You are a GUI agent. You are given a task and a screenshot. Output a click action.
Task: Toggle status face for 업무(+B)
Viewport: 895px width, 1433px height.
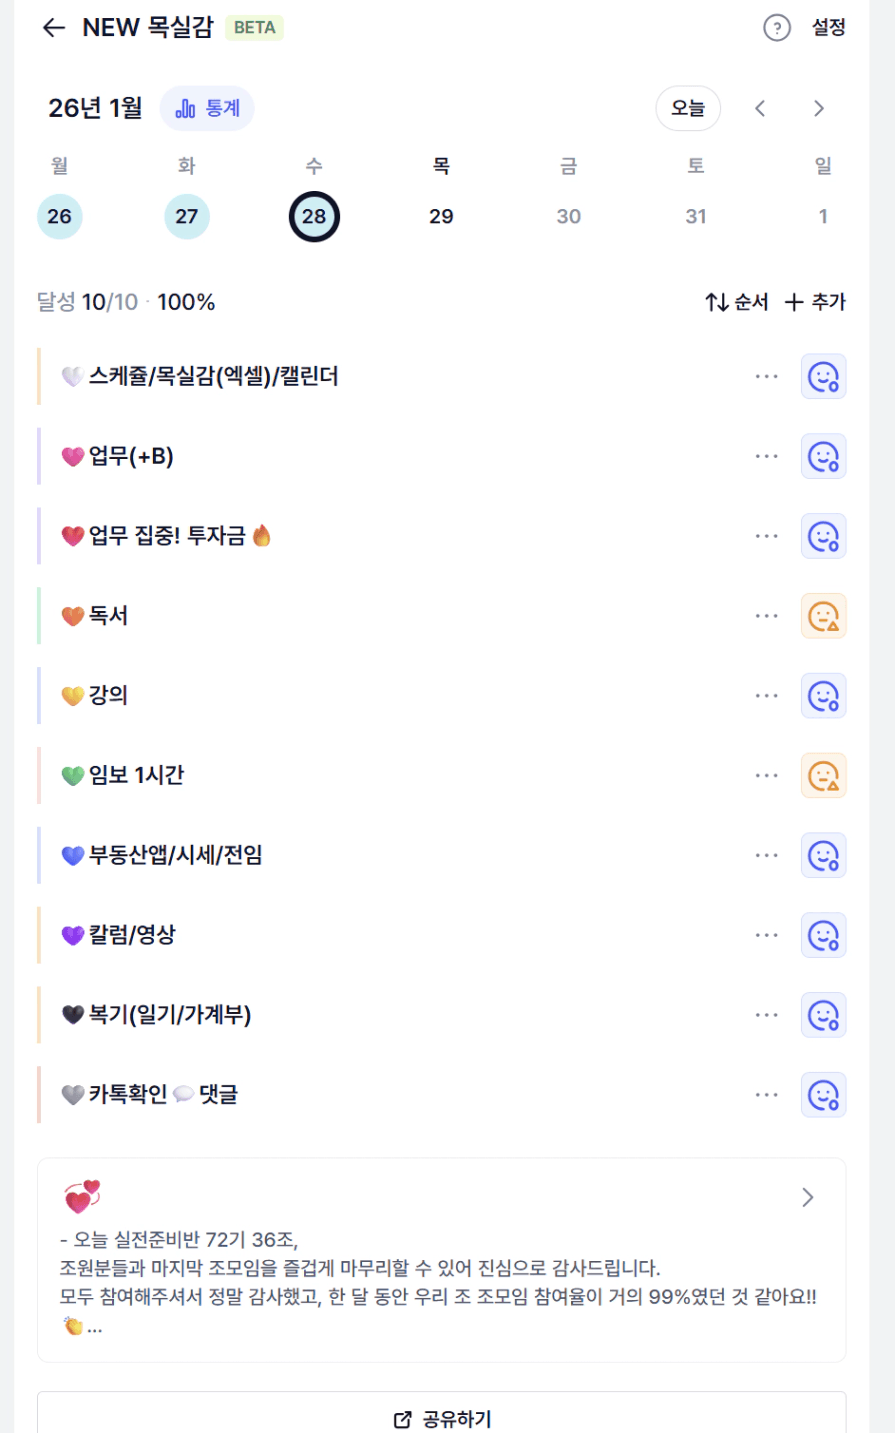click(x=823, y=456)
